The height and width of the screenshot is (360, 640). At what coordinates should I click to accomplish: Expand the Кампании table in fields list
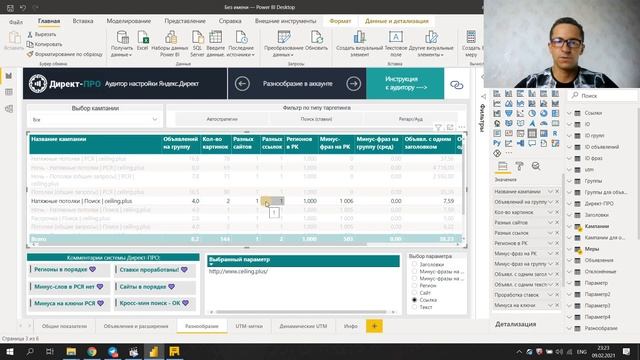point(569,226)
